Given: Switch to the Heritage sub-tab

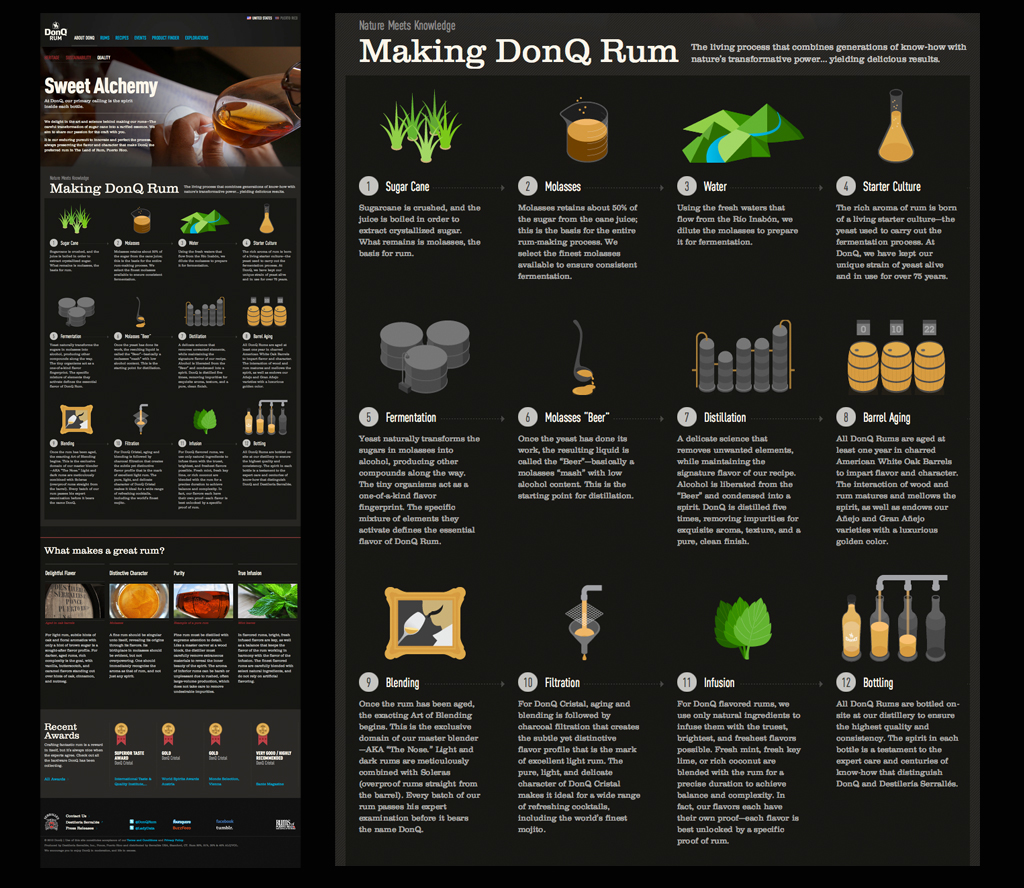Looking at the screenshot, I should click(x=52, y=57).
